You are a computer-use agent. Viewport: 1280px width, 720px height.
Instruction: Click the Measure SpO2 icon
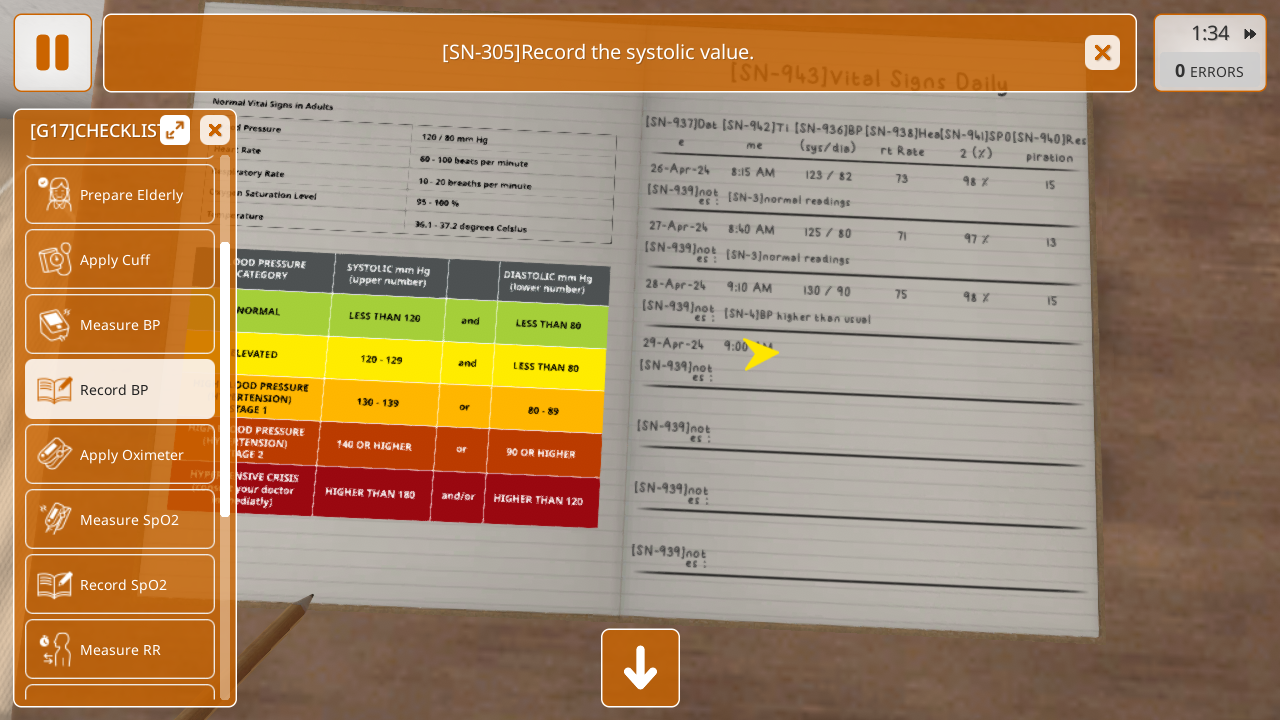(55, 520)
